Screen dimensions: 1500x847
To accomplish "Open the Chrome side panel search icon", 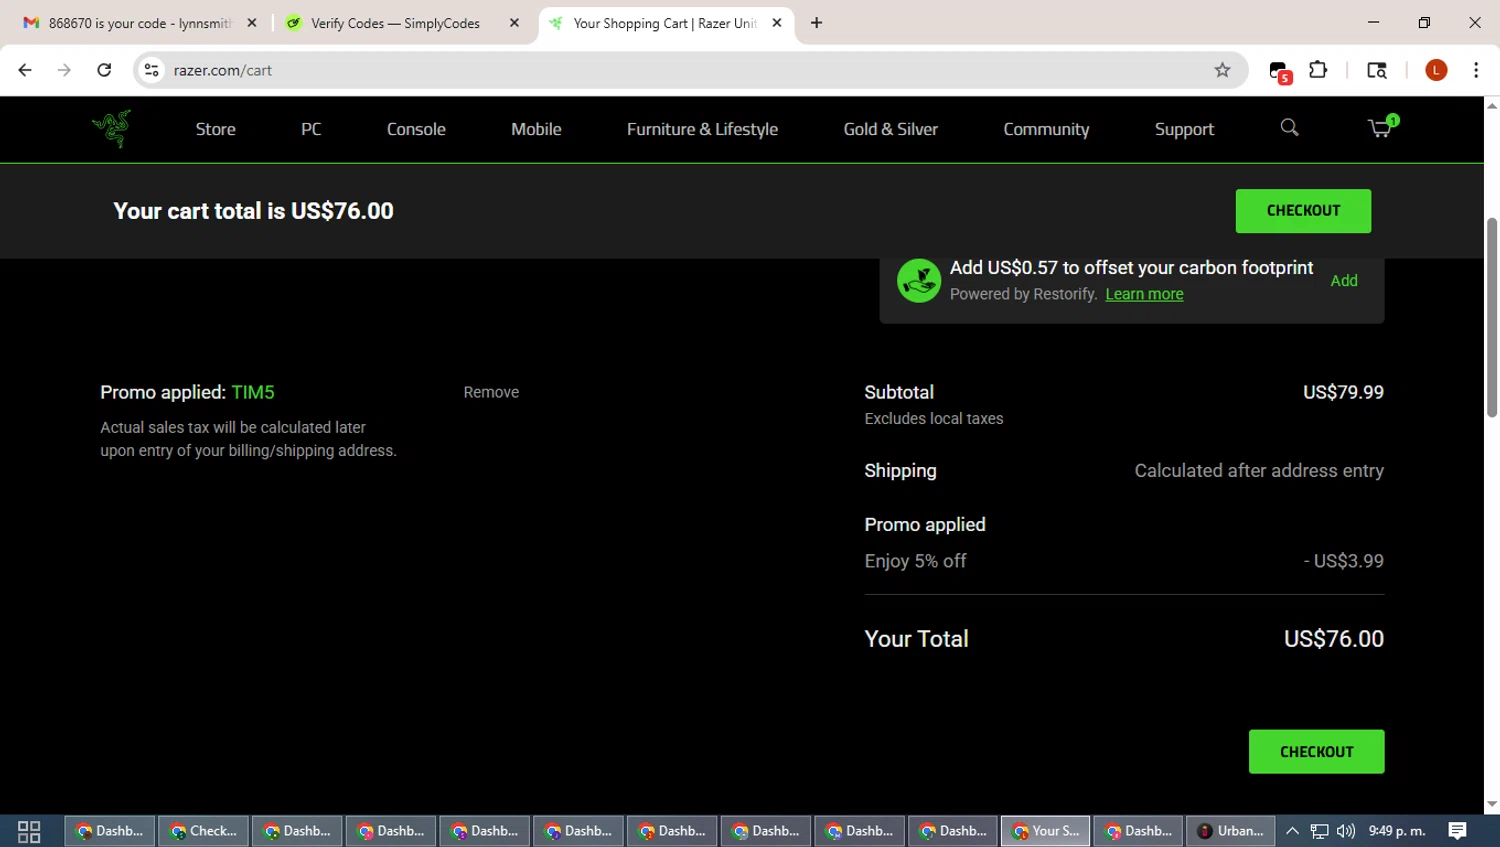I will coord(1377,70).
